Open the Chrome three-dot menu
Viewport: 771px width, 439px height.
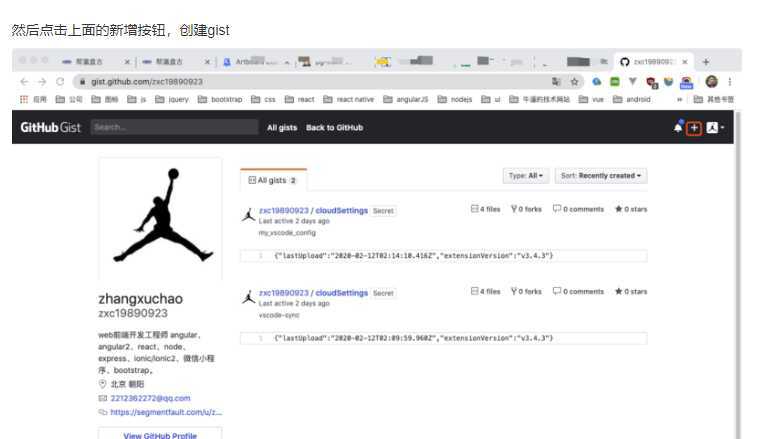(730, 82)
